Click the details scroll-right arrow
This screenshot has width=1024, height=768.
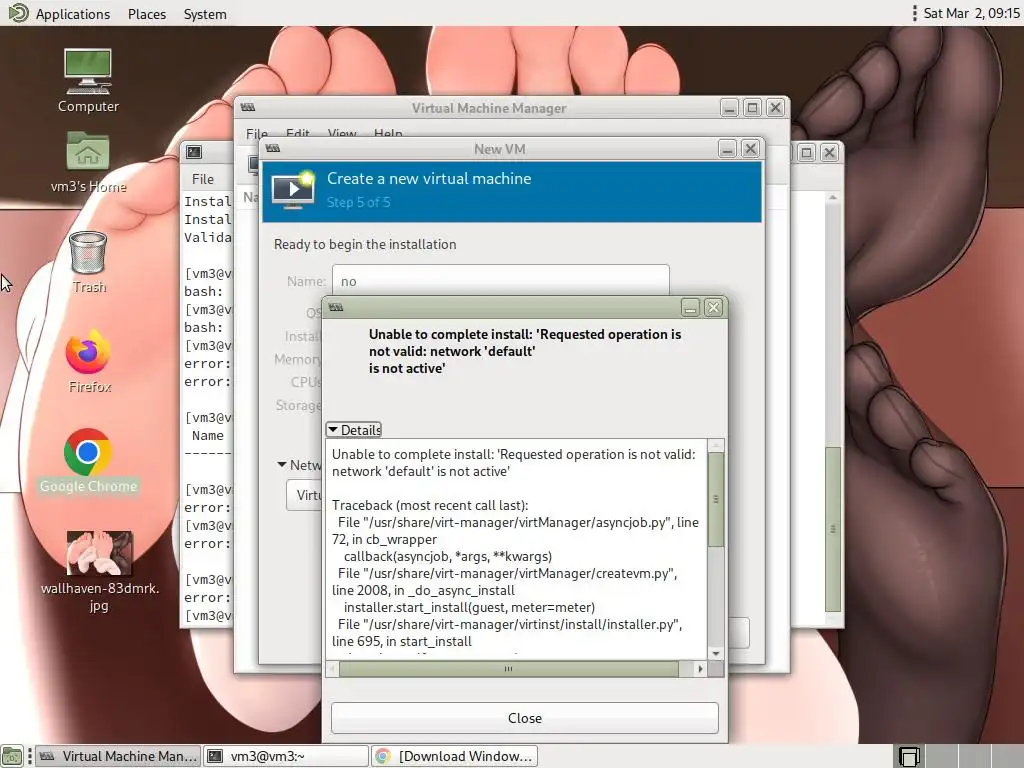tap(700, 669)
